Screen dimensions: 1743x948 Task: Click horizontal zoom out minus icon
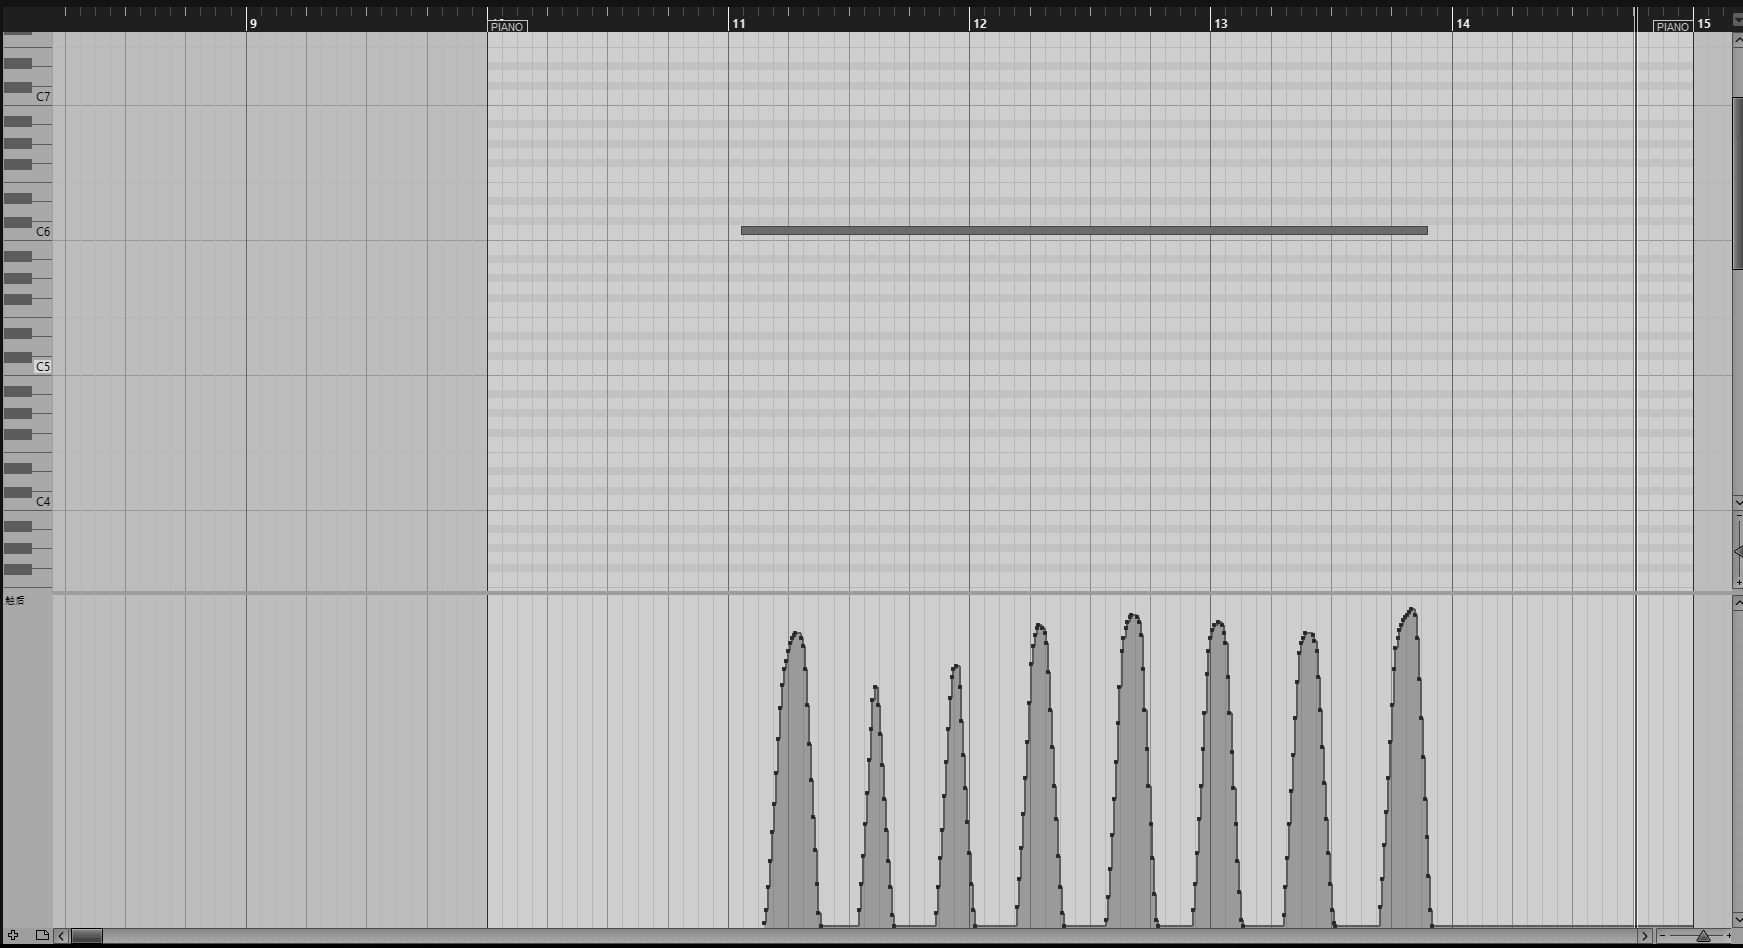1663,936
